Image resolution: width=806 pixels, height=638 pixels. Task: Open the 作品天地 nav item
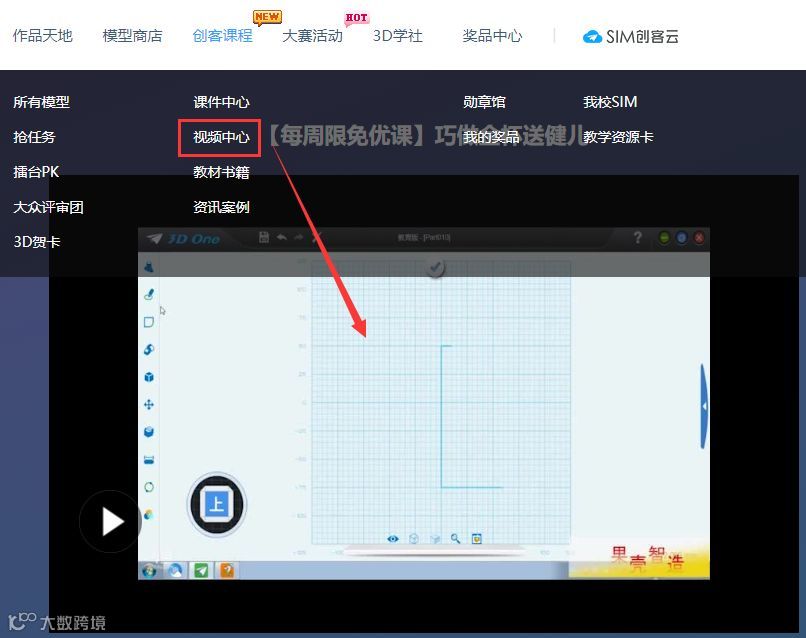pyautogui.click(x=42, y=36)
